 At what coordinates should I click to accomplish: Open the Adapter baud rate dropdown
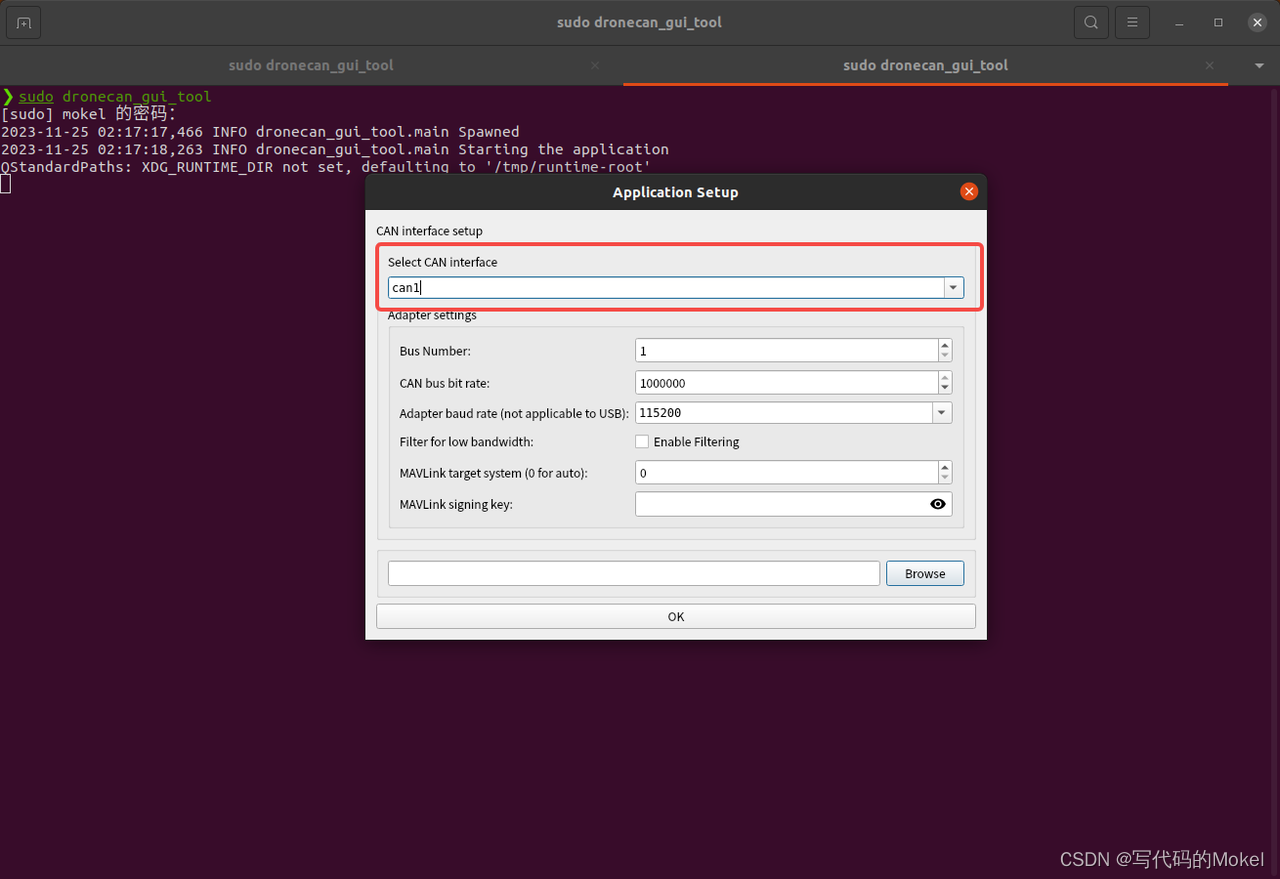940,412
